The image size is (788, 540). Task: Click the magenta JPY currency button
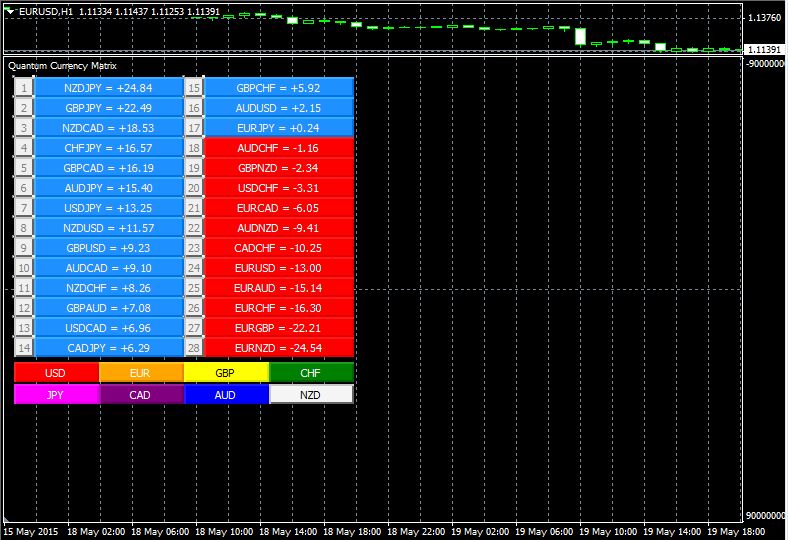click(56, 394)
